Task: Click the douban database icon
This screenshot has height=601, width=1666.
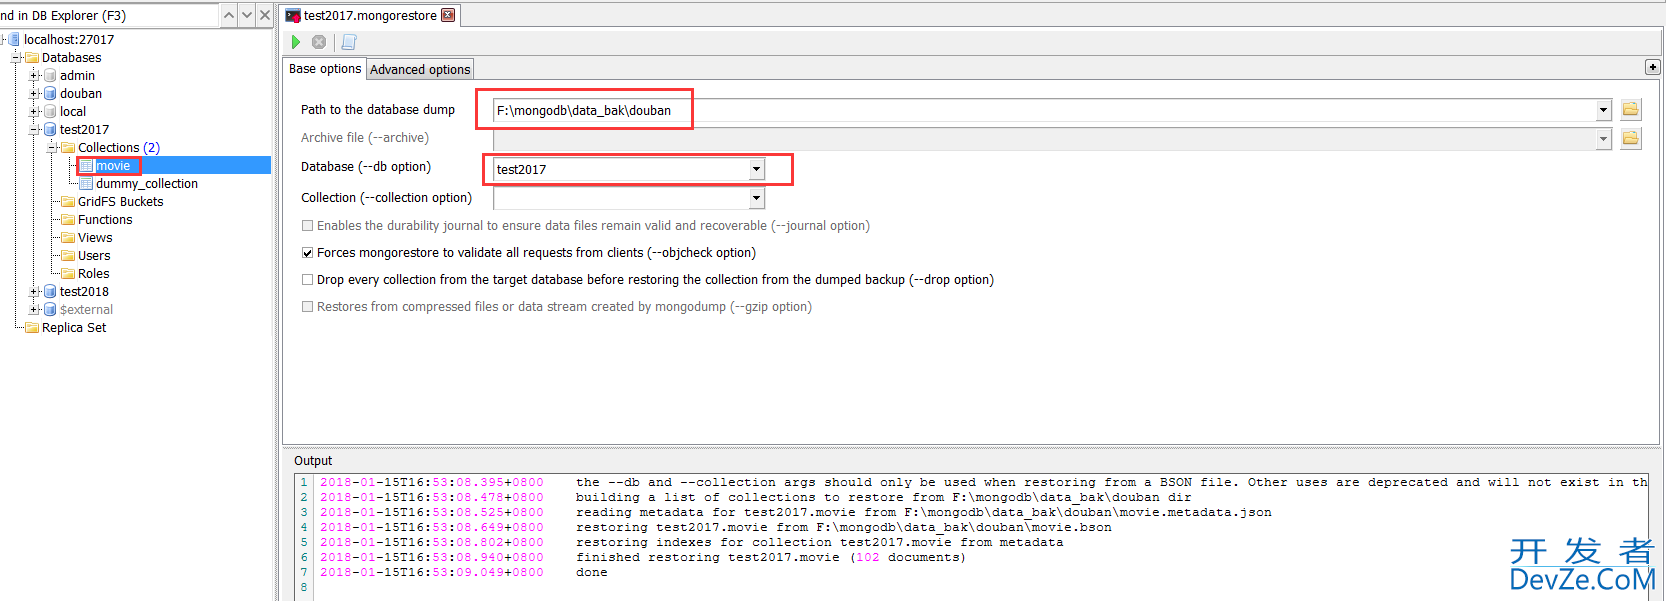Action: click(50, 94)
